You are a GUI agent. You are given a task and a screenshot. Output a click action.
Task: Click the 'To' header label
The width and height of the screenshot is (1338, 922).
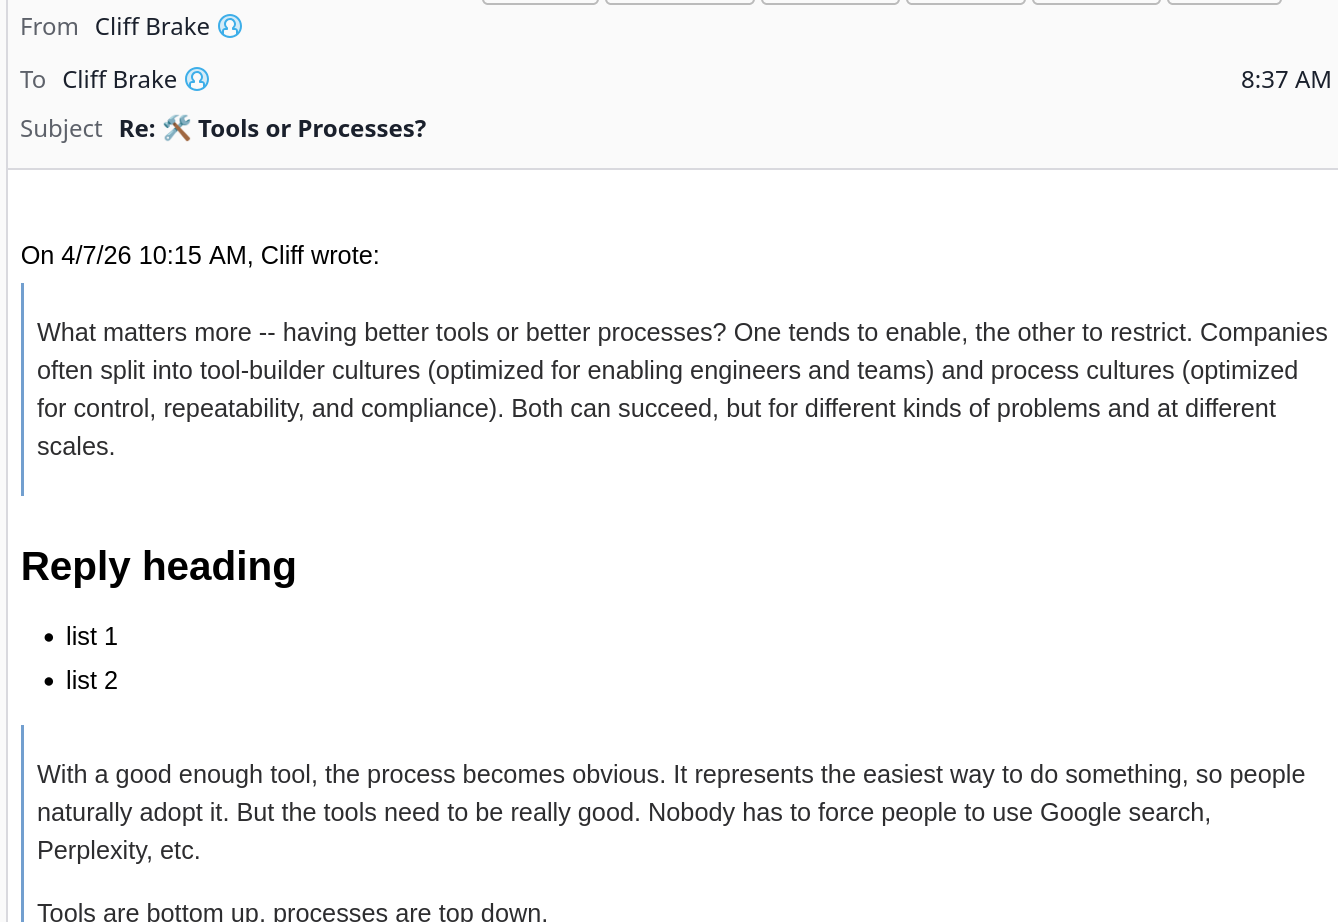pyautogui.click(x=33, y=80)
